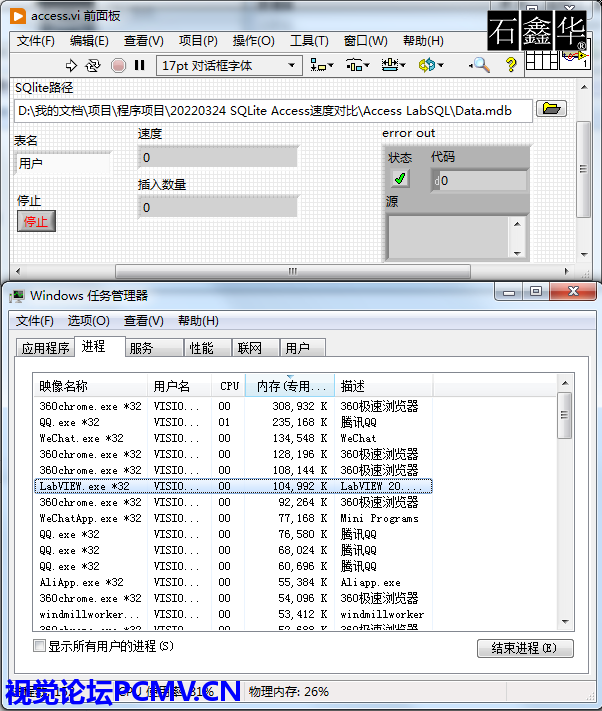
Task: Show Context Help question mark
Action: tap(511, 65)
